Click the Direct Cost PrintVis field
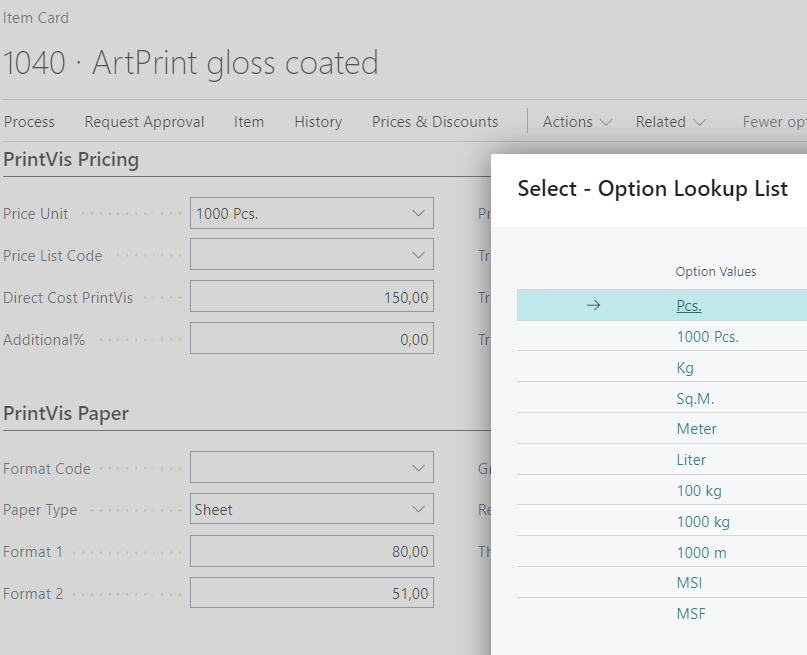 click(312, 296)
